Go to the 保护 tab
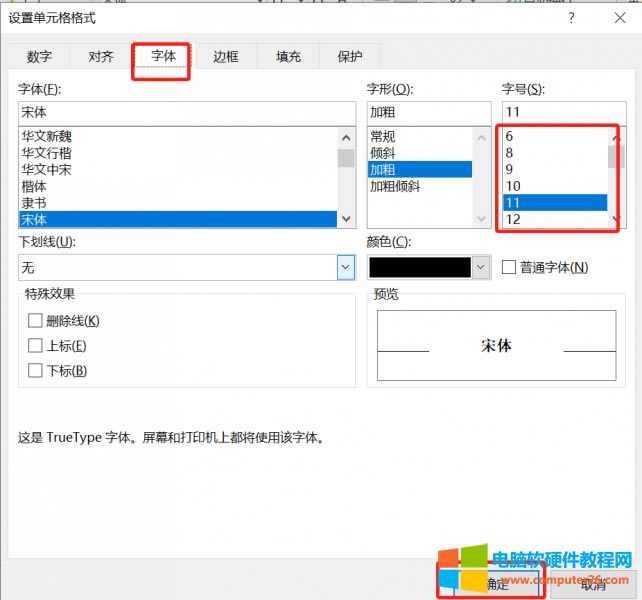 pos(350,56)
